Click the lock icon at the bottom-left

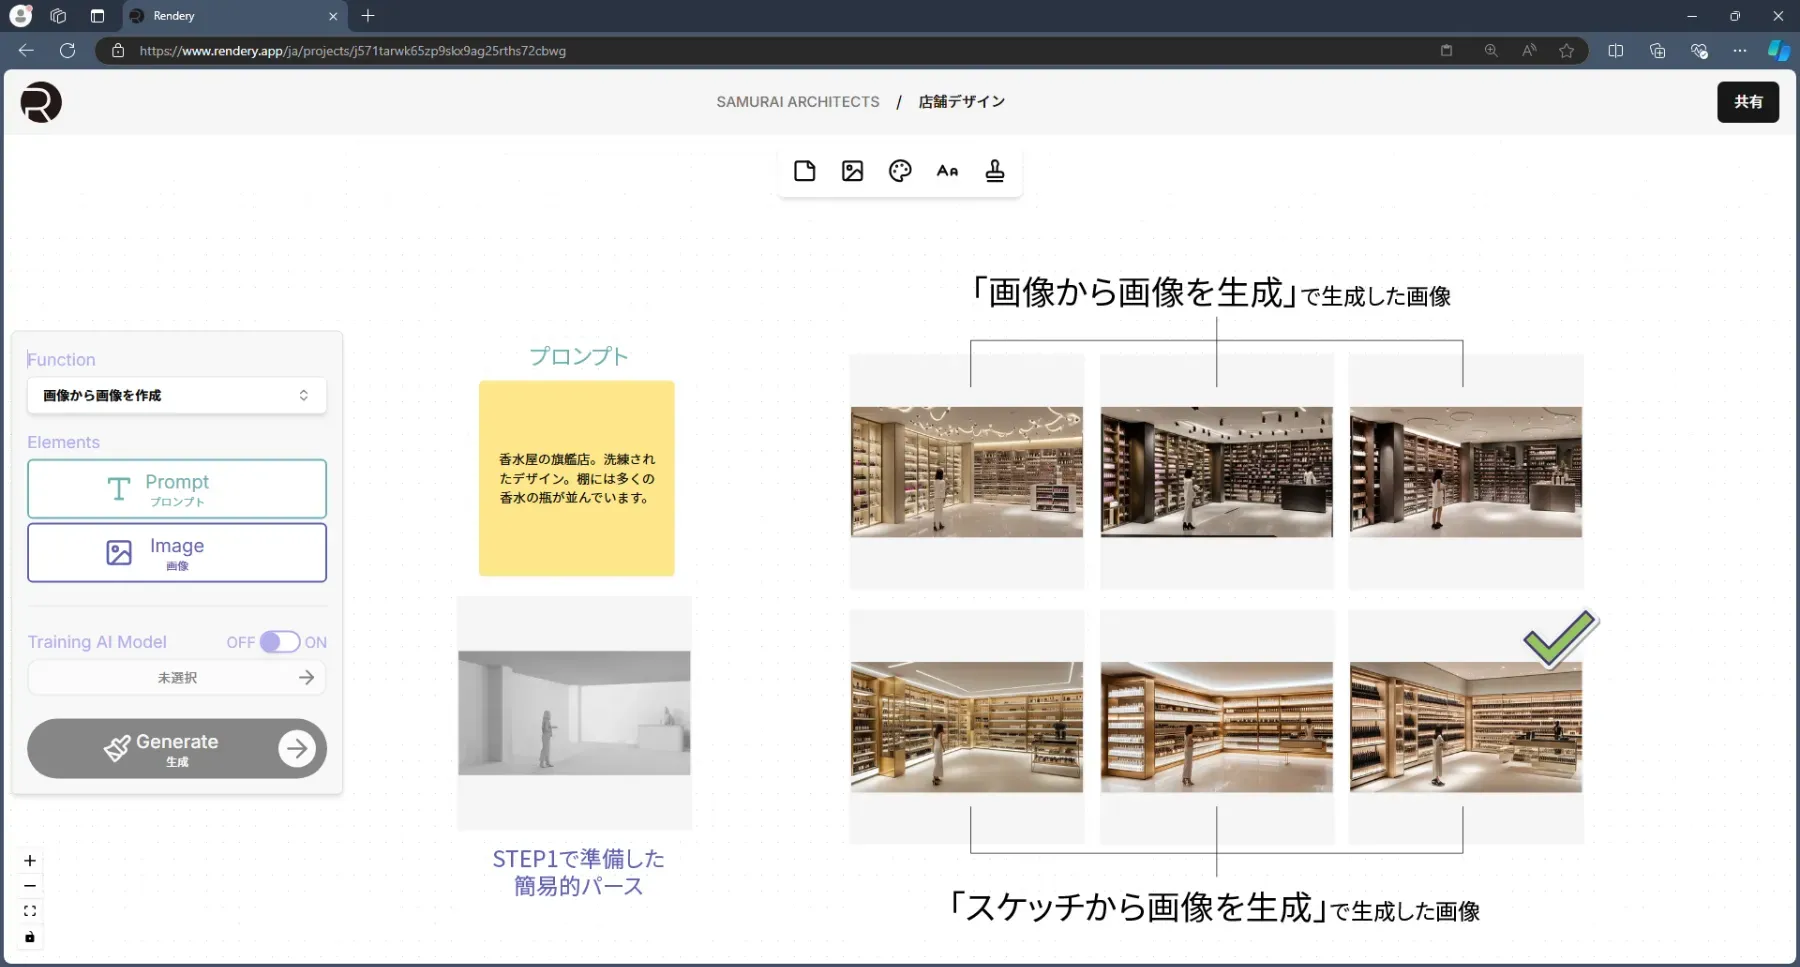click(x=29, y=937)
